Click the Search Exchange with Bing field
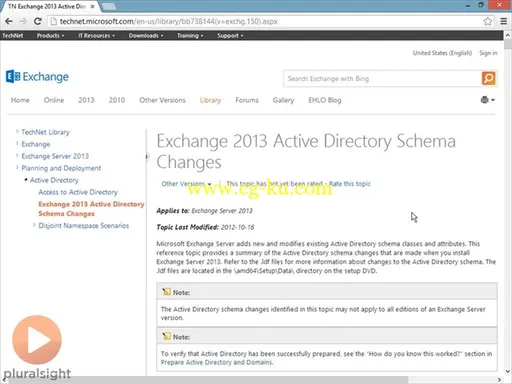Viewport: 512px width, 384px height. point(383,79)
